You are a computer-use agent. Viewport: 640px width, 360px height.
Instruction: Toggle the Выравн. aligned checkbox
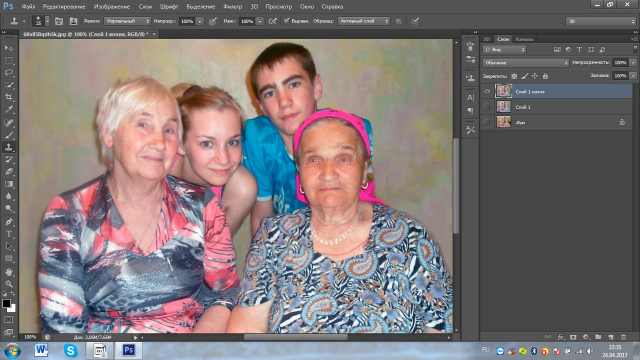(287, 21)
